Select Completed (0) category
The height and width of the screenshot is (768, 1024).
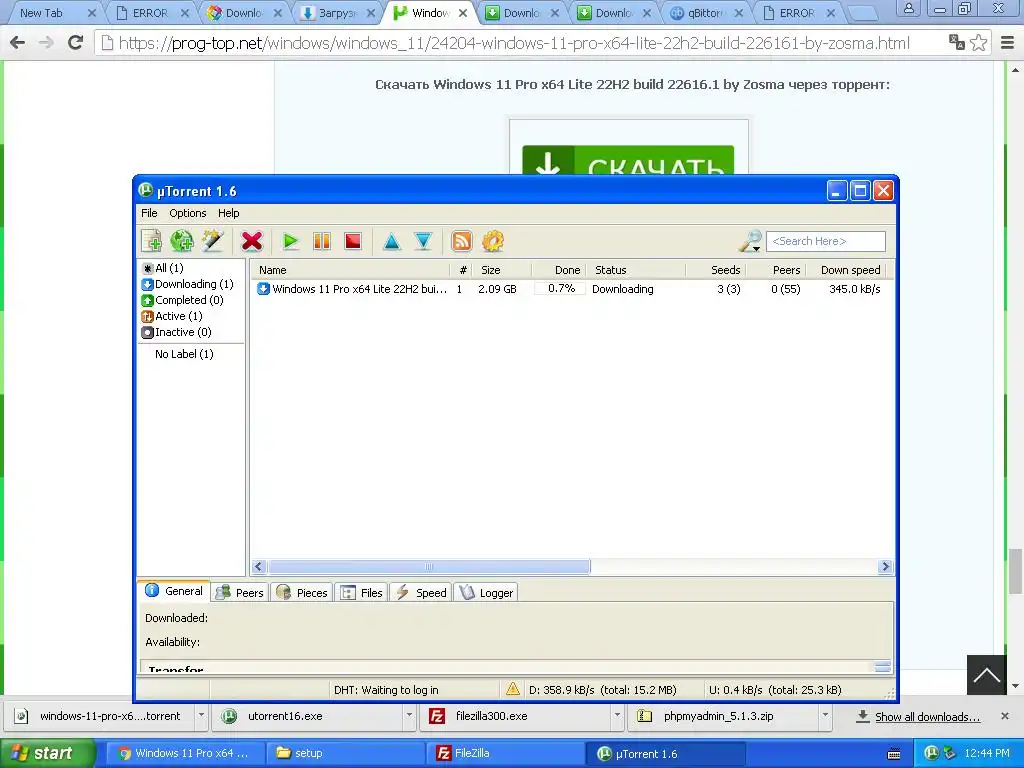point(182,300)
